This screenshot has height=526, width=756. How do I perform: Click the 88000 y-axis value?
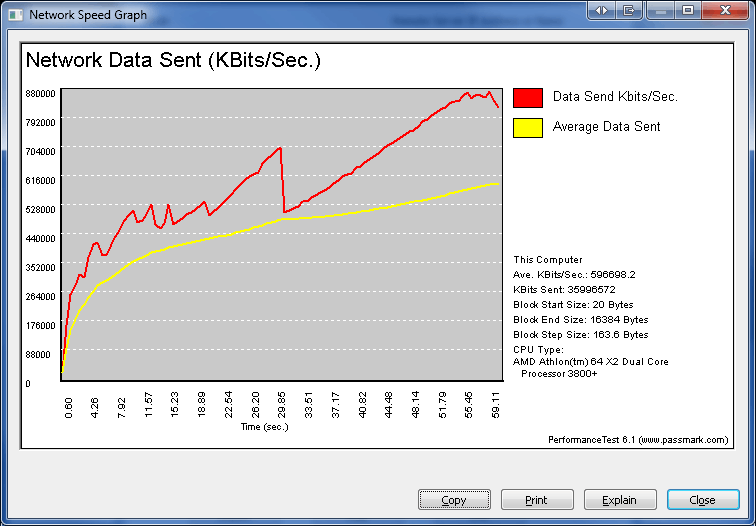coord(38,354)
